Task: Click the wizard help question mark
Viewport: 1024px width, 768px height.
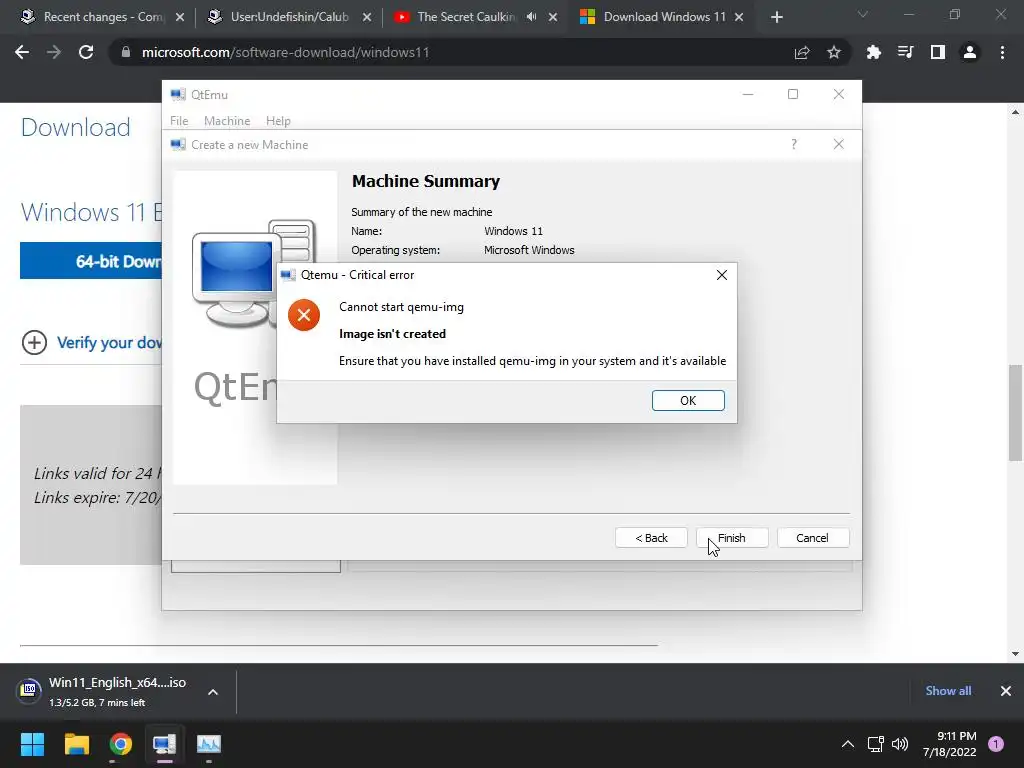Action: point(794,144)
